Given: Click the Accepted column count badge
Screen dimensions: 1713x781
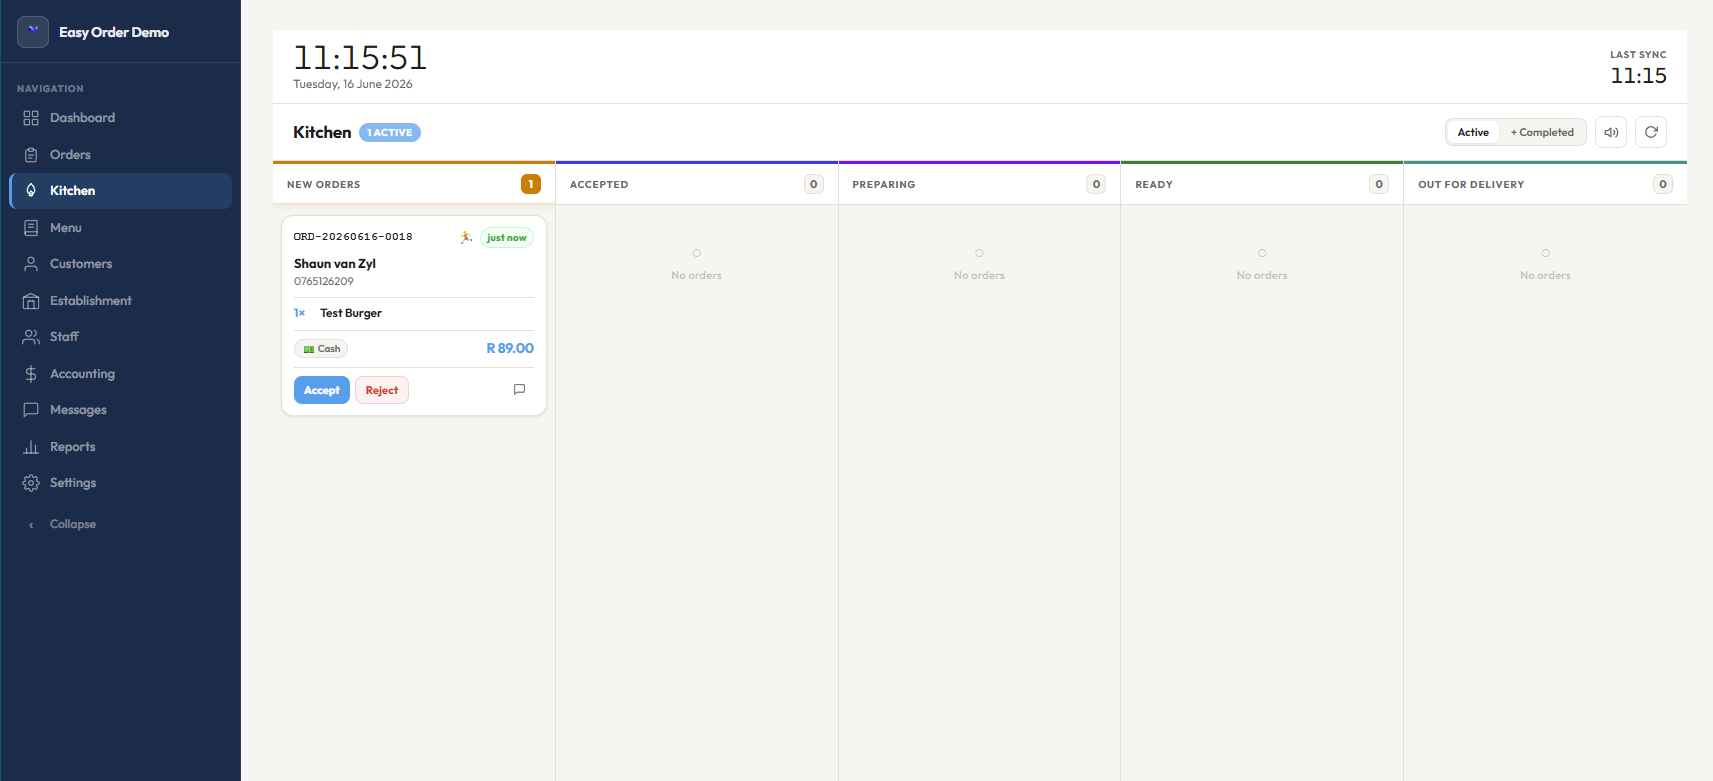Looking at the screenshot, I should tap(814, 184).
